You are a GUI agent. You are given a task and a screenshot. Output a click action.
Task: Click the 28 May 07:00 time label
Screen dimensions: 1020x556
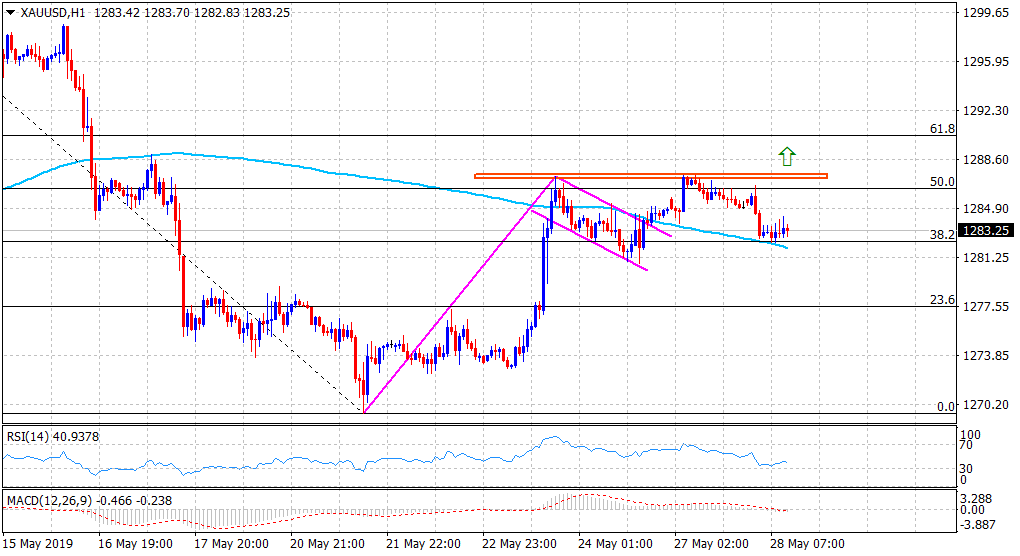tap(811, 544)
